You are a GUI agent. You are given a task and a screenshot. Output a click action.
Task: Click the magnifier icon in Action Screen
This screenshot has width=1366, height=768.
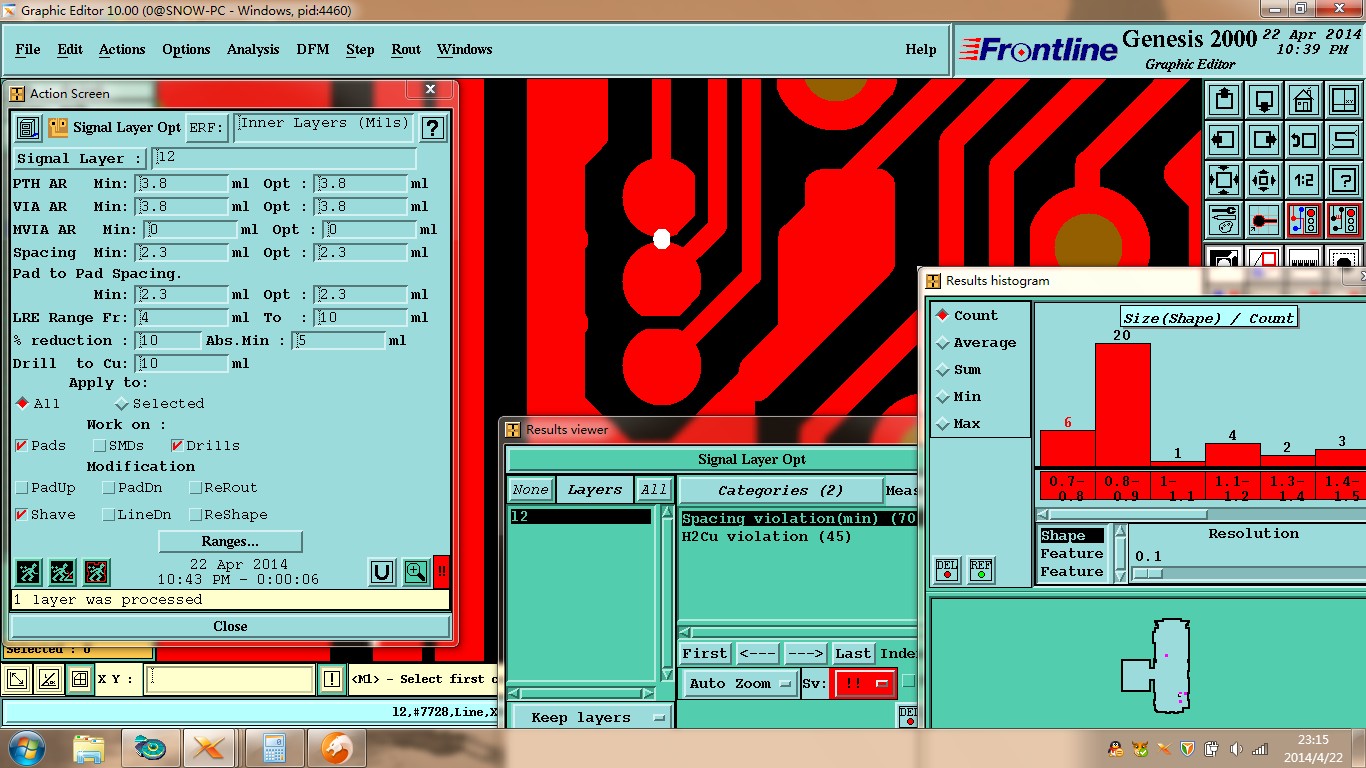pos(416,572)
